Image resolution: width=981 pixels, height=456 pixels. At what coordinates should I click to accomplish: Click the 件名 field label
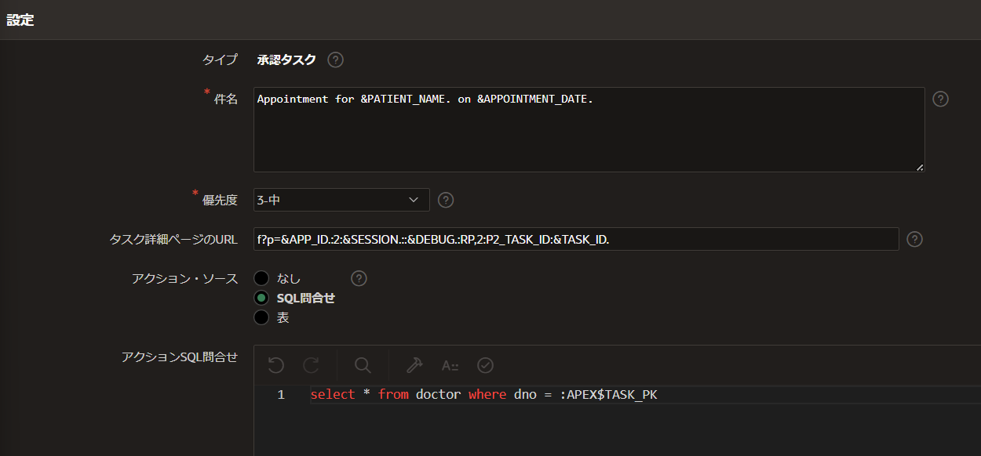tap(226, 99)
